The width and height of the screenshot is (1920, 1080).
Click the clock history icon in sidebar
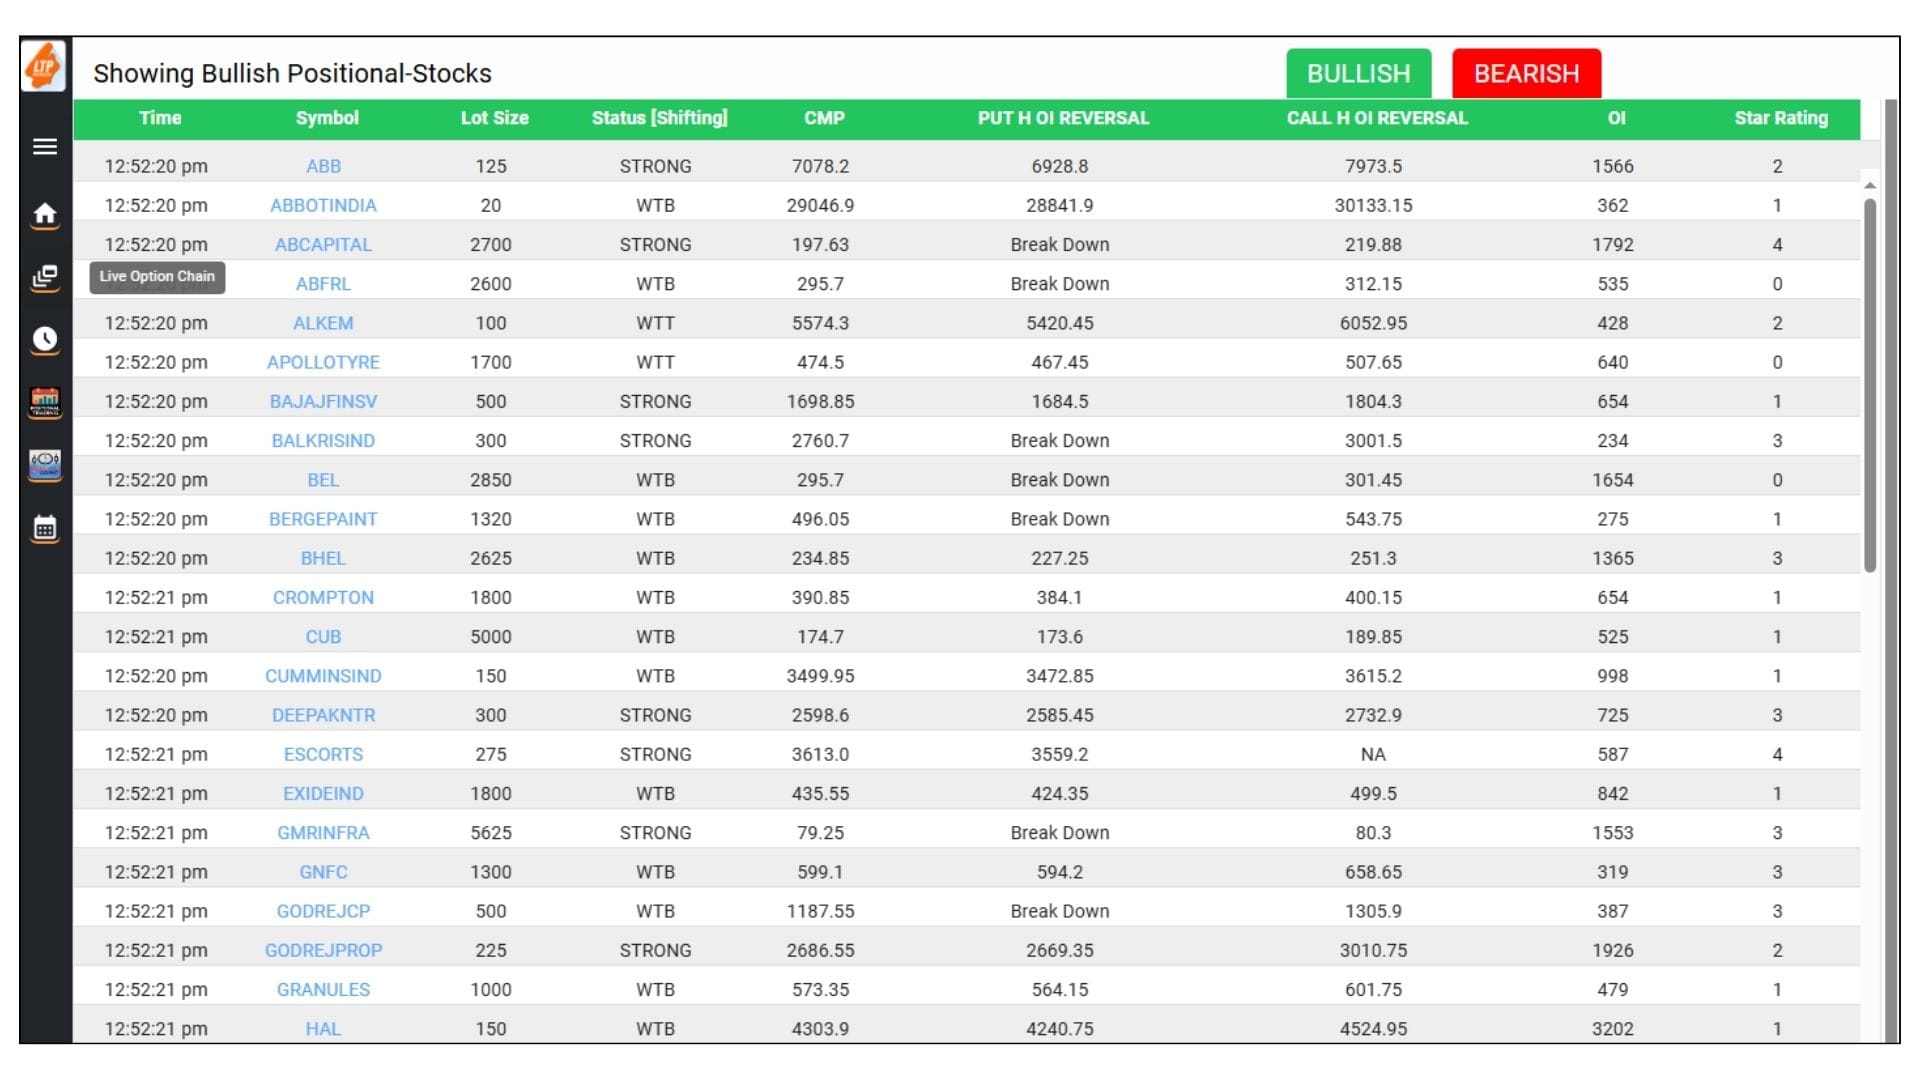point(44,340)
